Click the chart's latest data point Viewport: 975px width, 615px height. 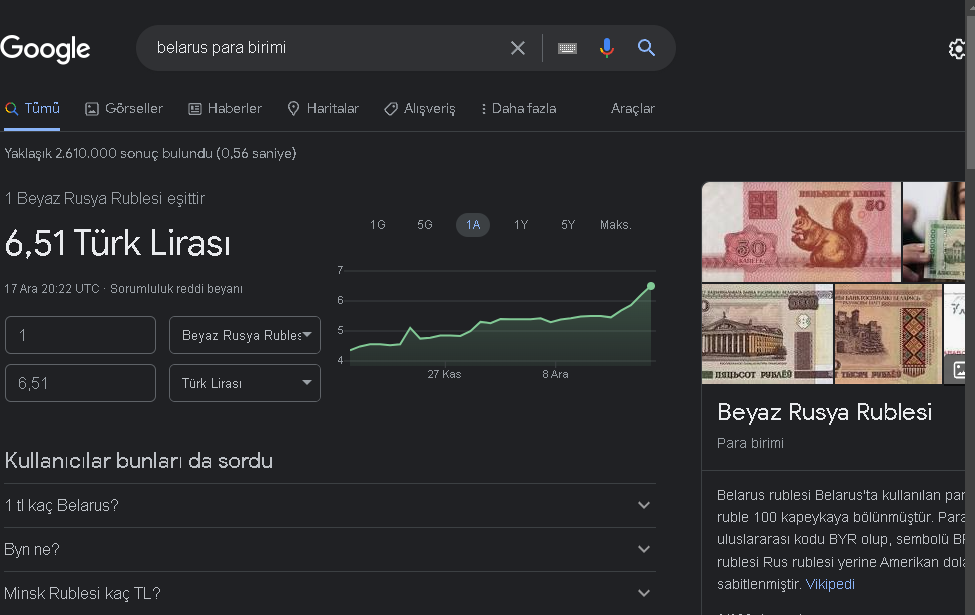pyautogui.click(x=651, y=286)
